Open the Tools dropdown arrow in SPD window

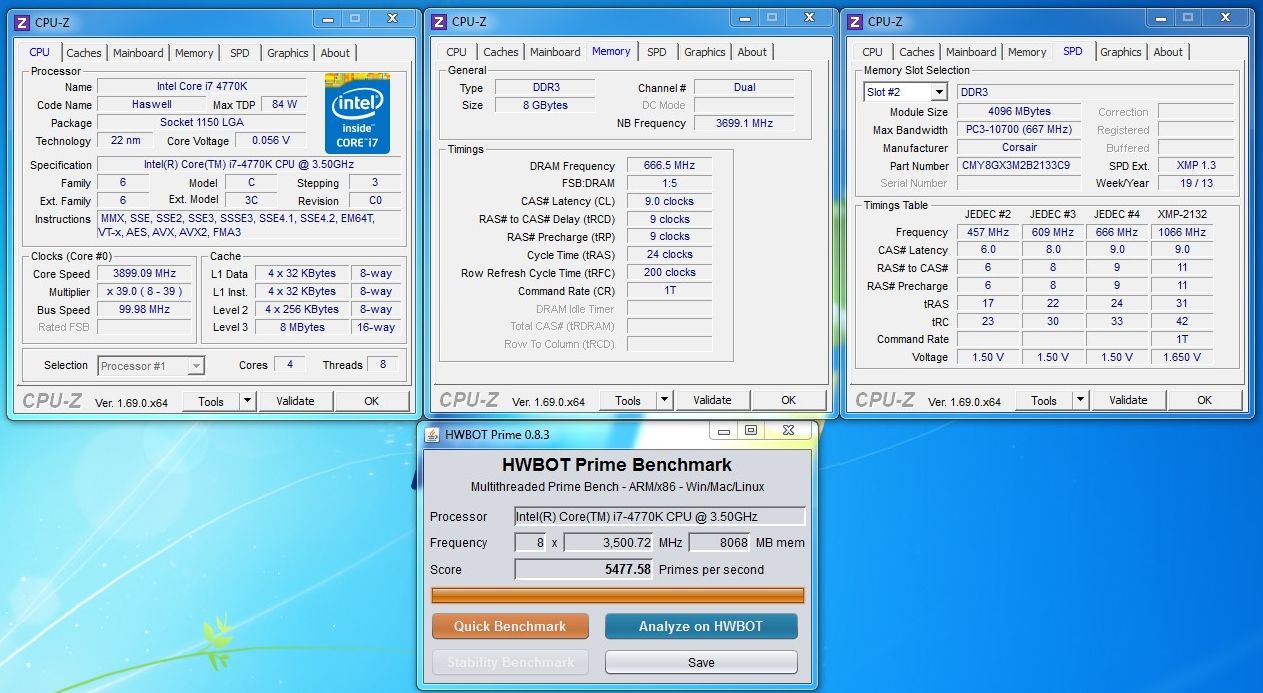(x=1080, y=400)
